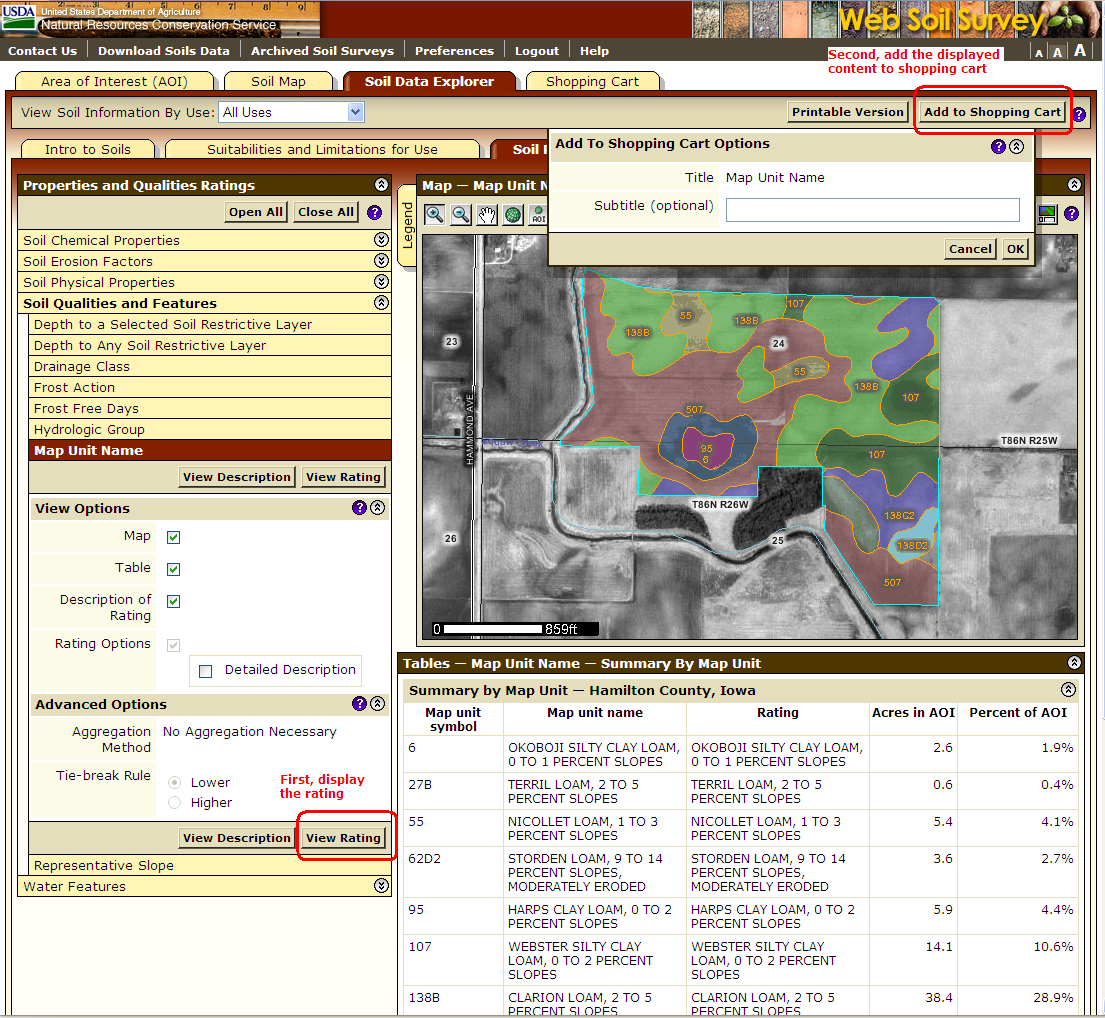
Task: Open help for Add To Shopping Cart Options
Action: click(x=998, y=147)
